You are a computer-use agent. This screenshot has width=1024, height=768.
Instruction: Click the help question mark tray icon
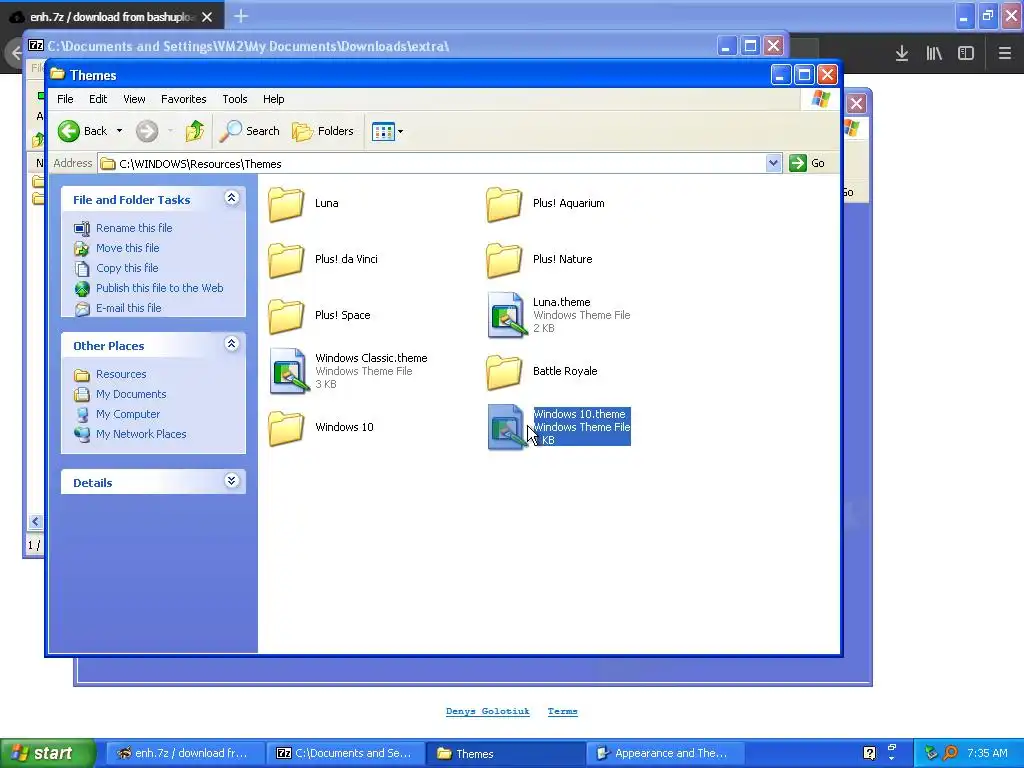pyautogui.click(x=869, y=753)
